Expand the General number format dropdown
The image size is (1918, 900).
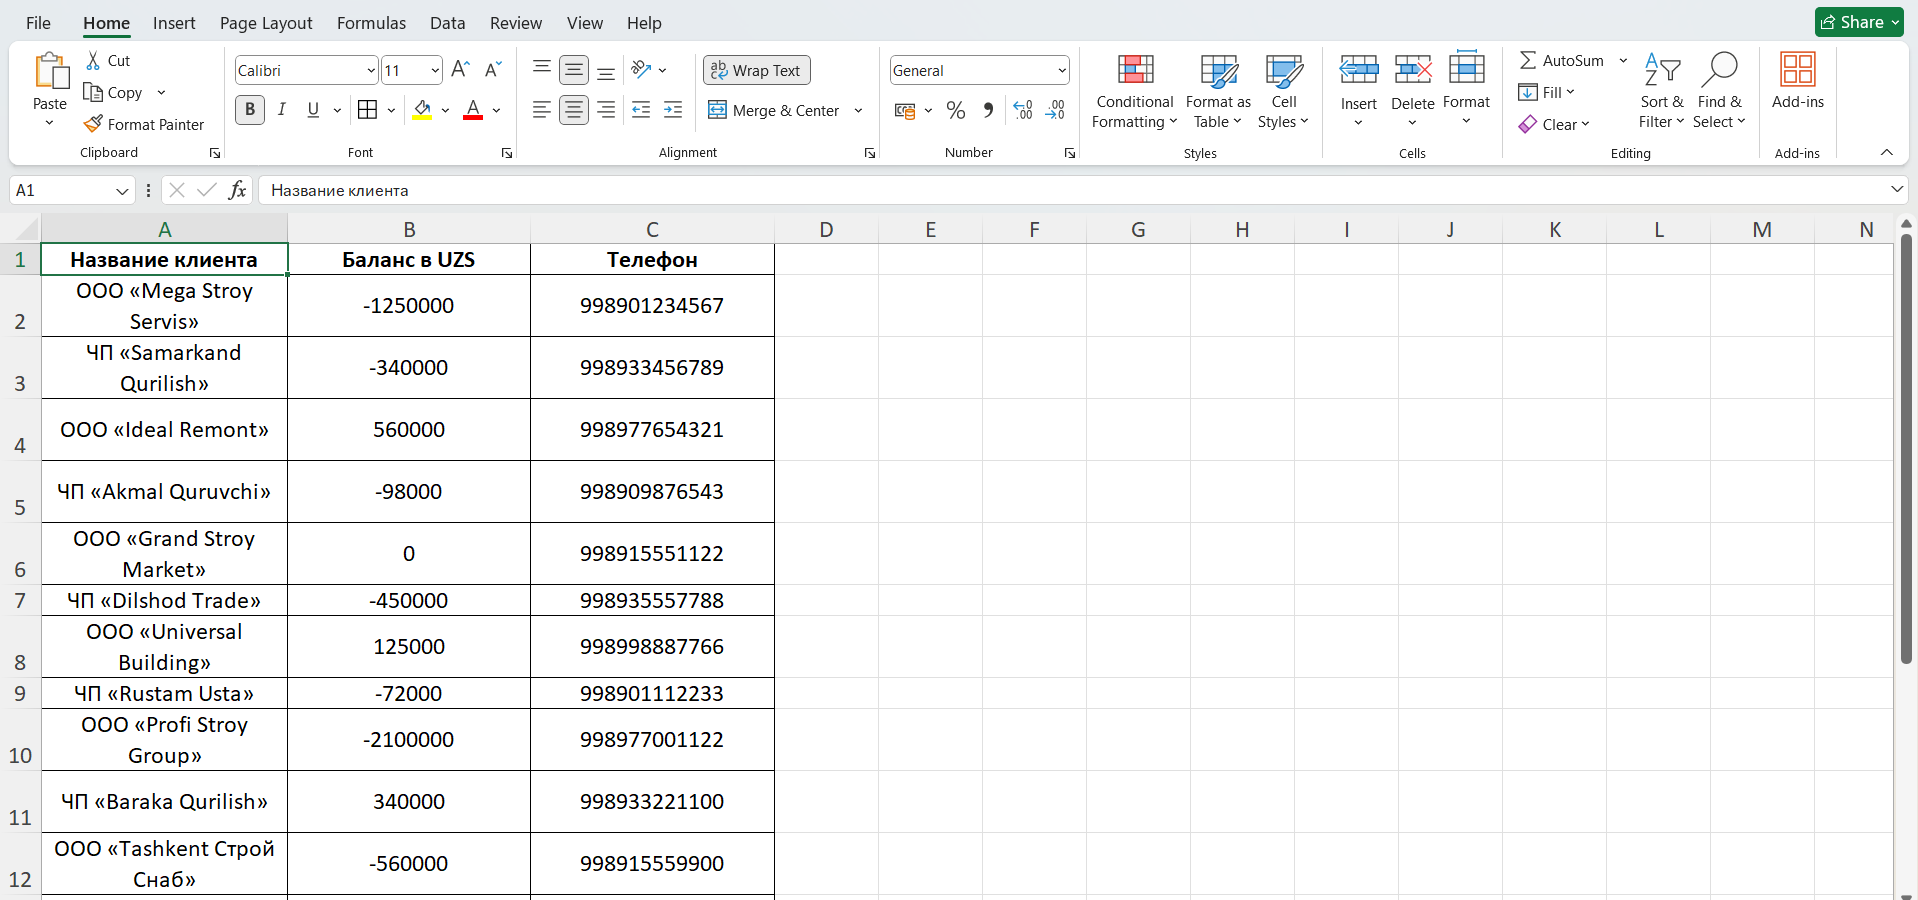[1061, 70]
